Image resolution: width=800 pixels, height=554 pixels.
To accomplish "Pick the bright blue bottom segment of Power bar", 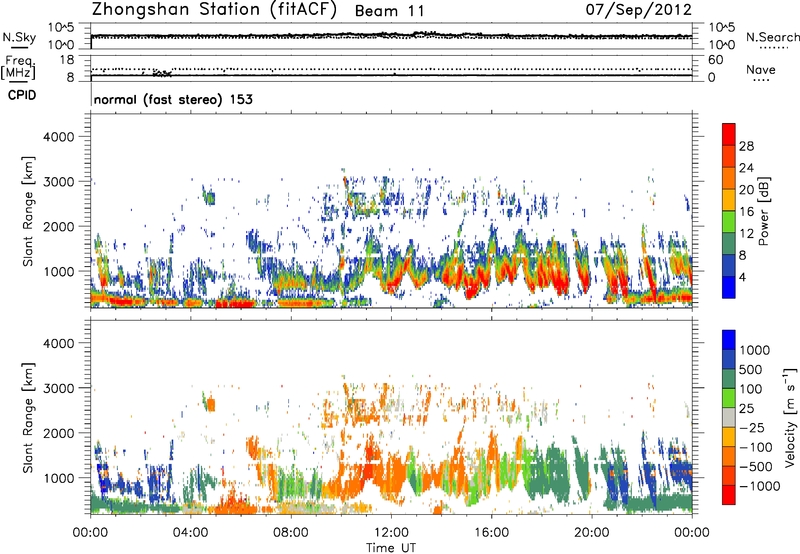I will tap(729, 288).
